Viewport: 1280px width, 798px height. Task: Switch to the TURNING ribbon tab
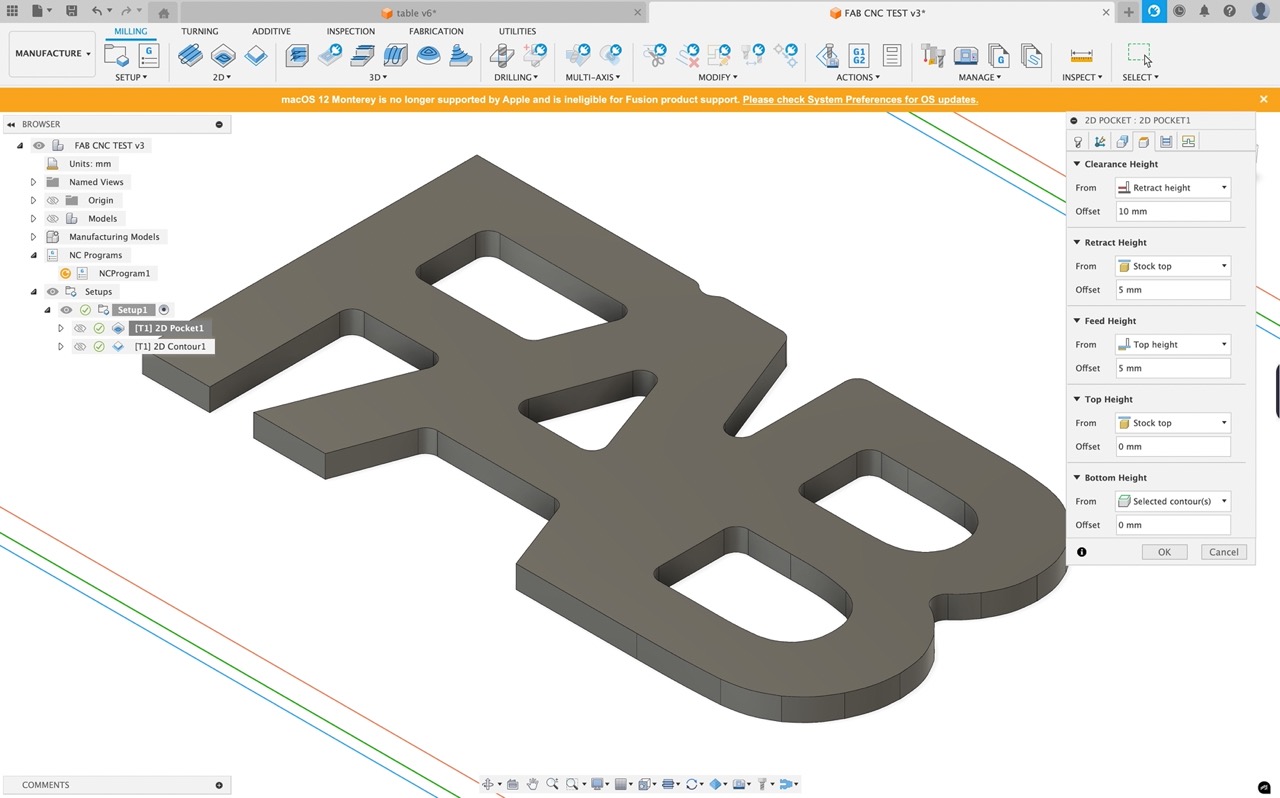pyautogui.click(x=199, y=31)
